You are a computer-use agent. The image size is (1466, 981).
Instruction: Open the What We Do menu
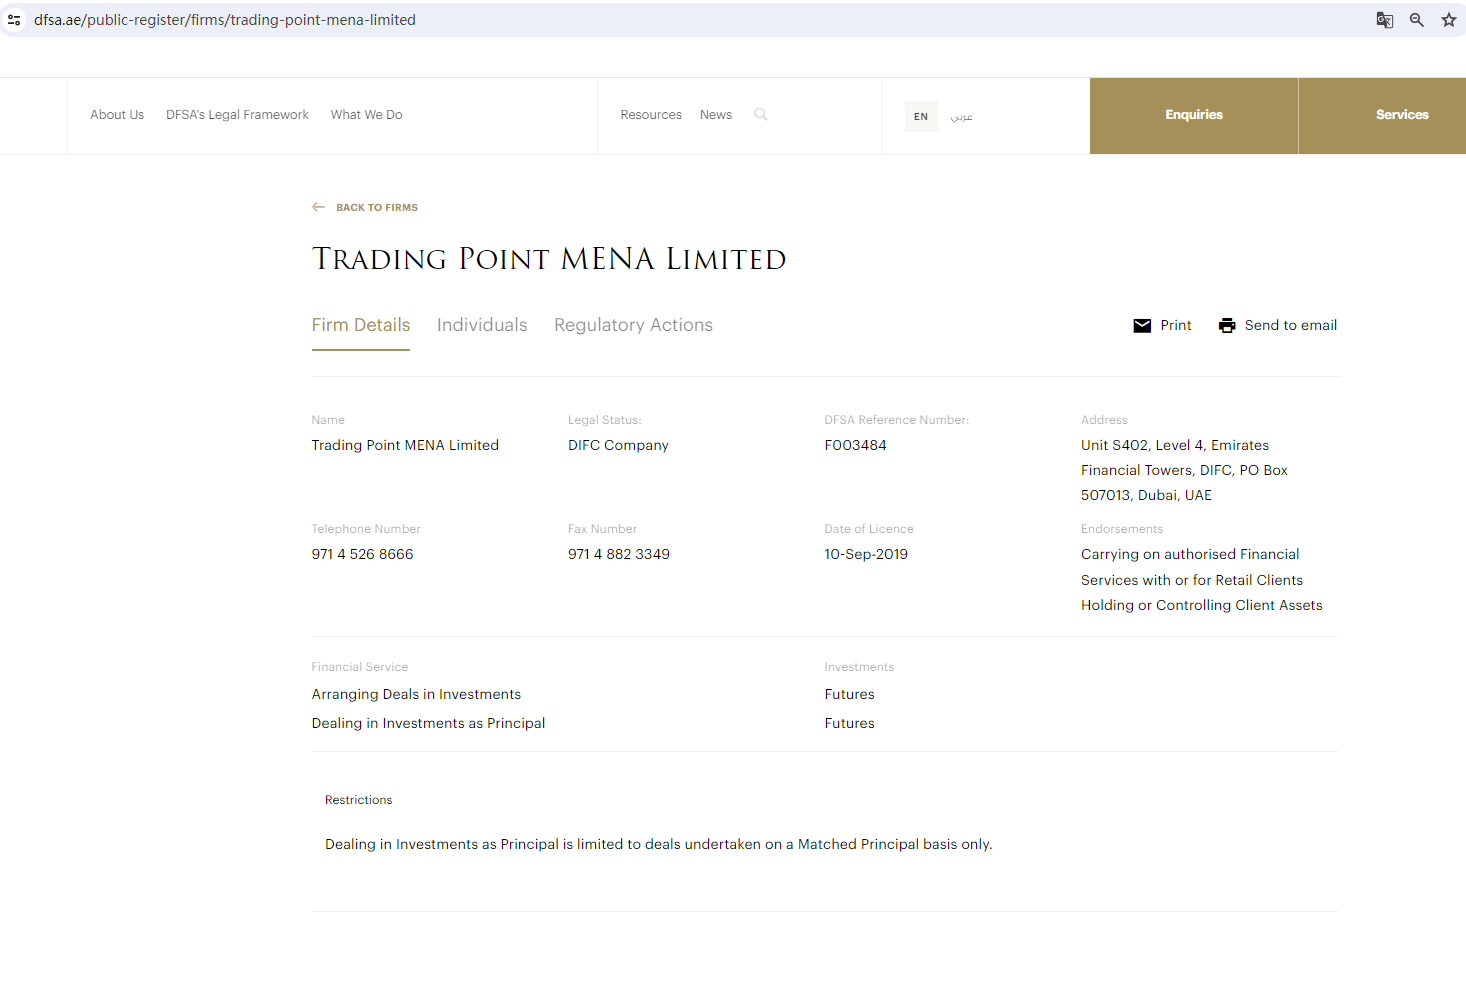(366, 115)
